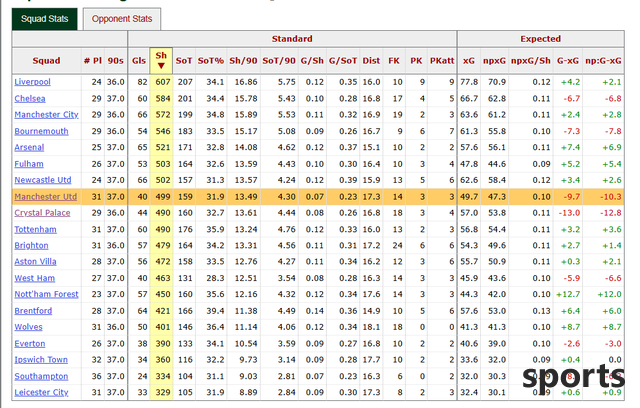Sort table by the Sh column header
This screenshot has width=640, height=408.
(161, 60)
